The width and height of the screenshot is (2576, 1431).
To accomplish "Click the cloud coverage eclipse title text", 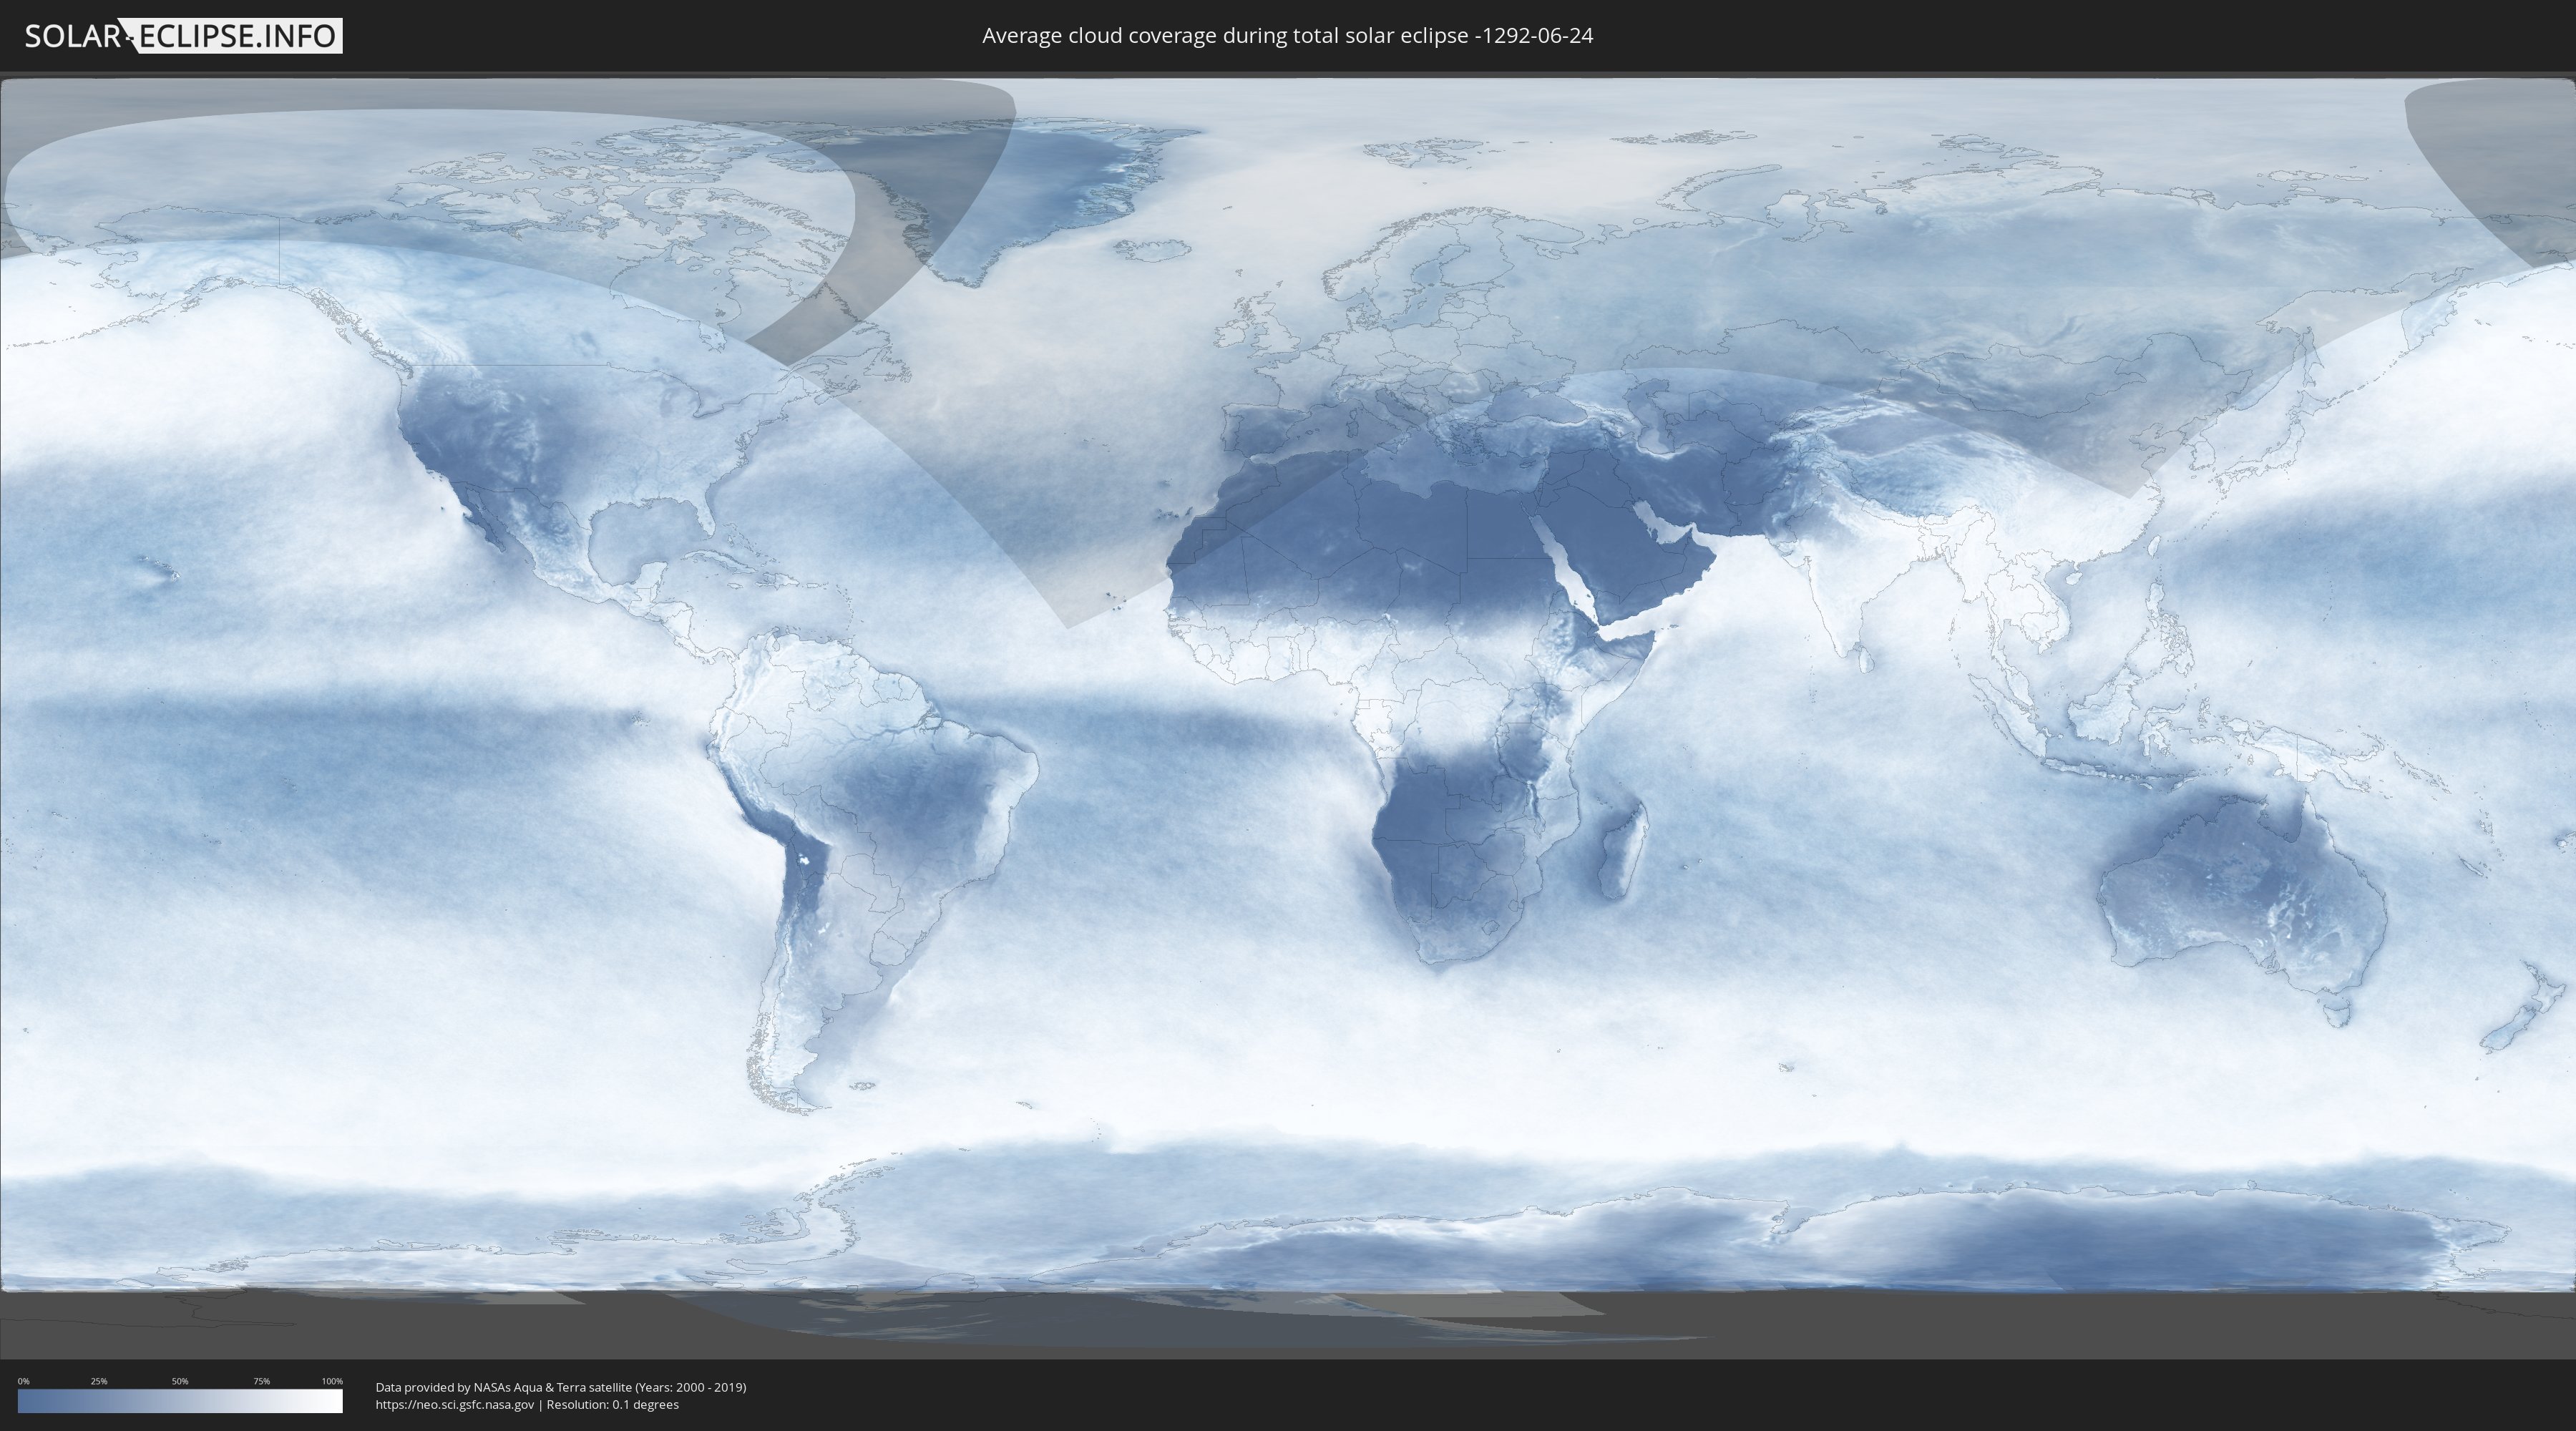I will pos(1287,36).
